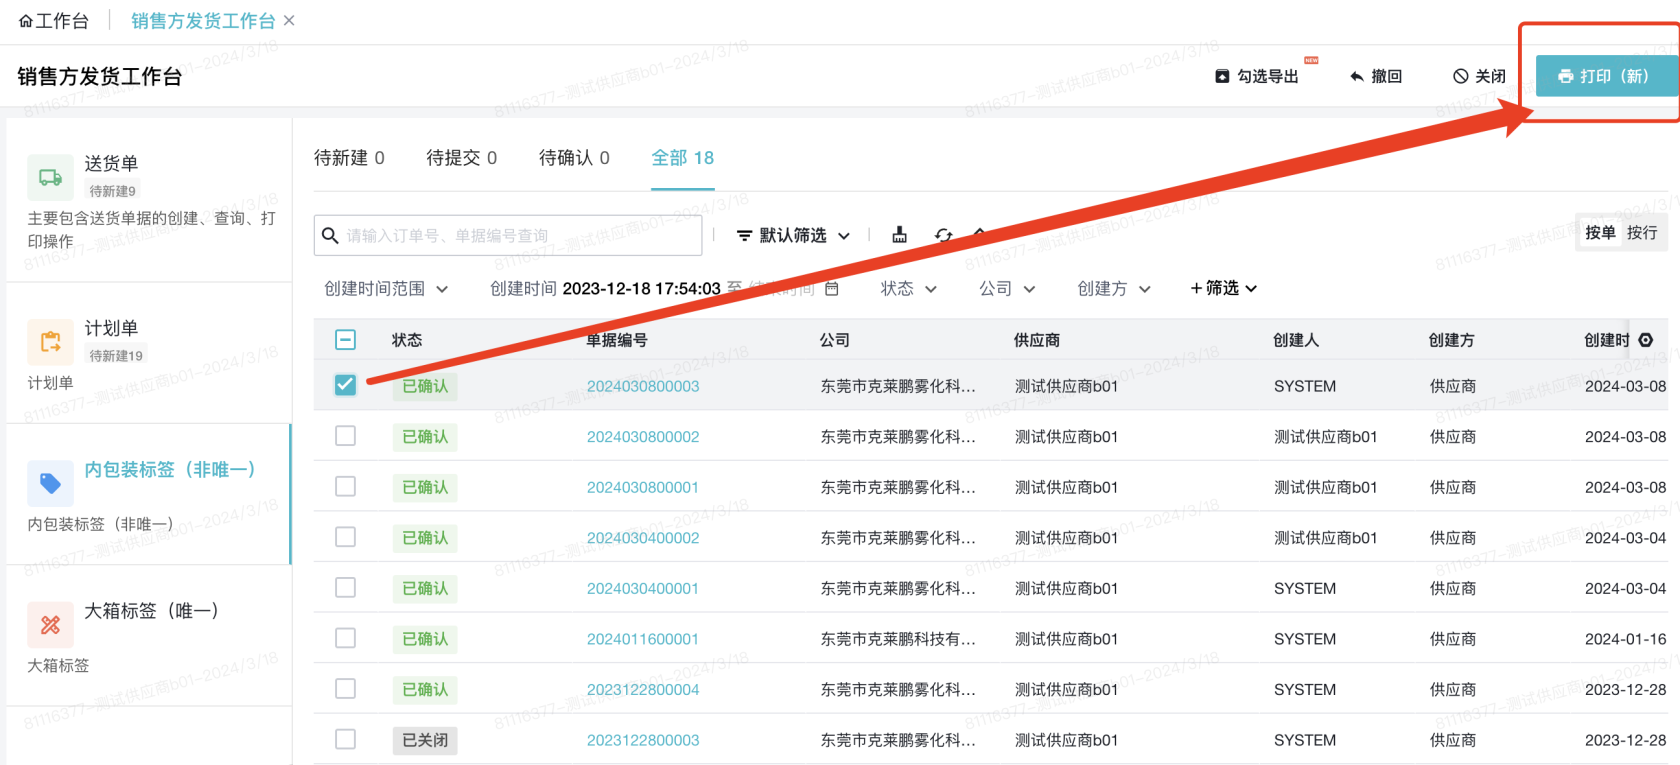This screenshot has width=1680, height=765.
Task: Expand 创建时间范围 dropdown
Action: click(386, 289)
